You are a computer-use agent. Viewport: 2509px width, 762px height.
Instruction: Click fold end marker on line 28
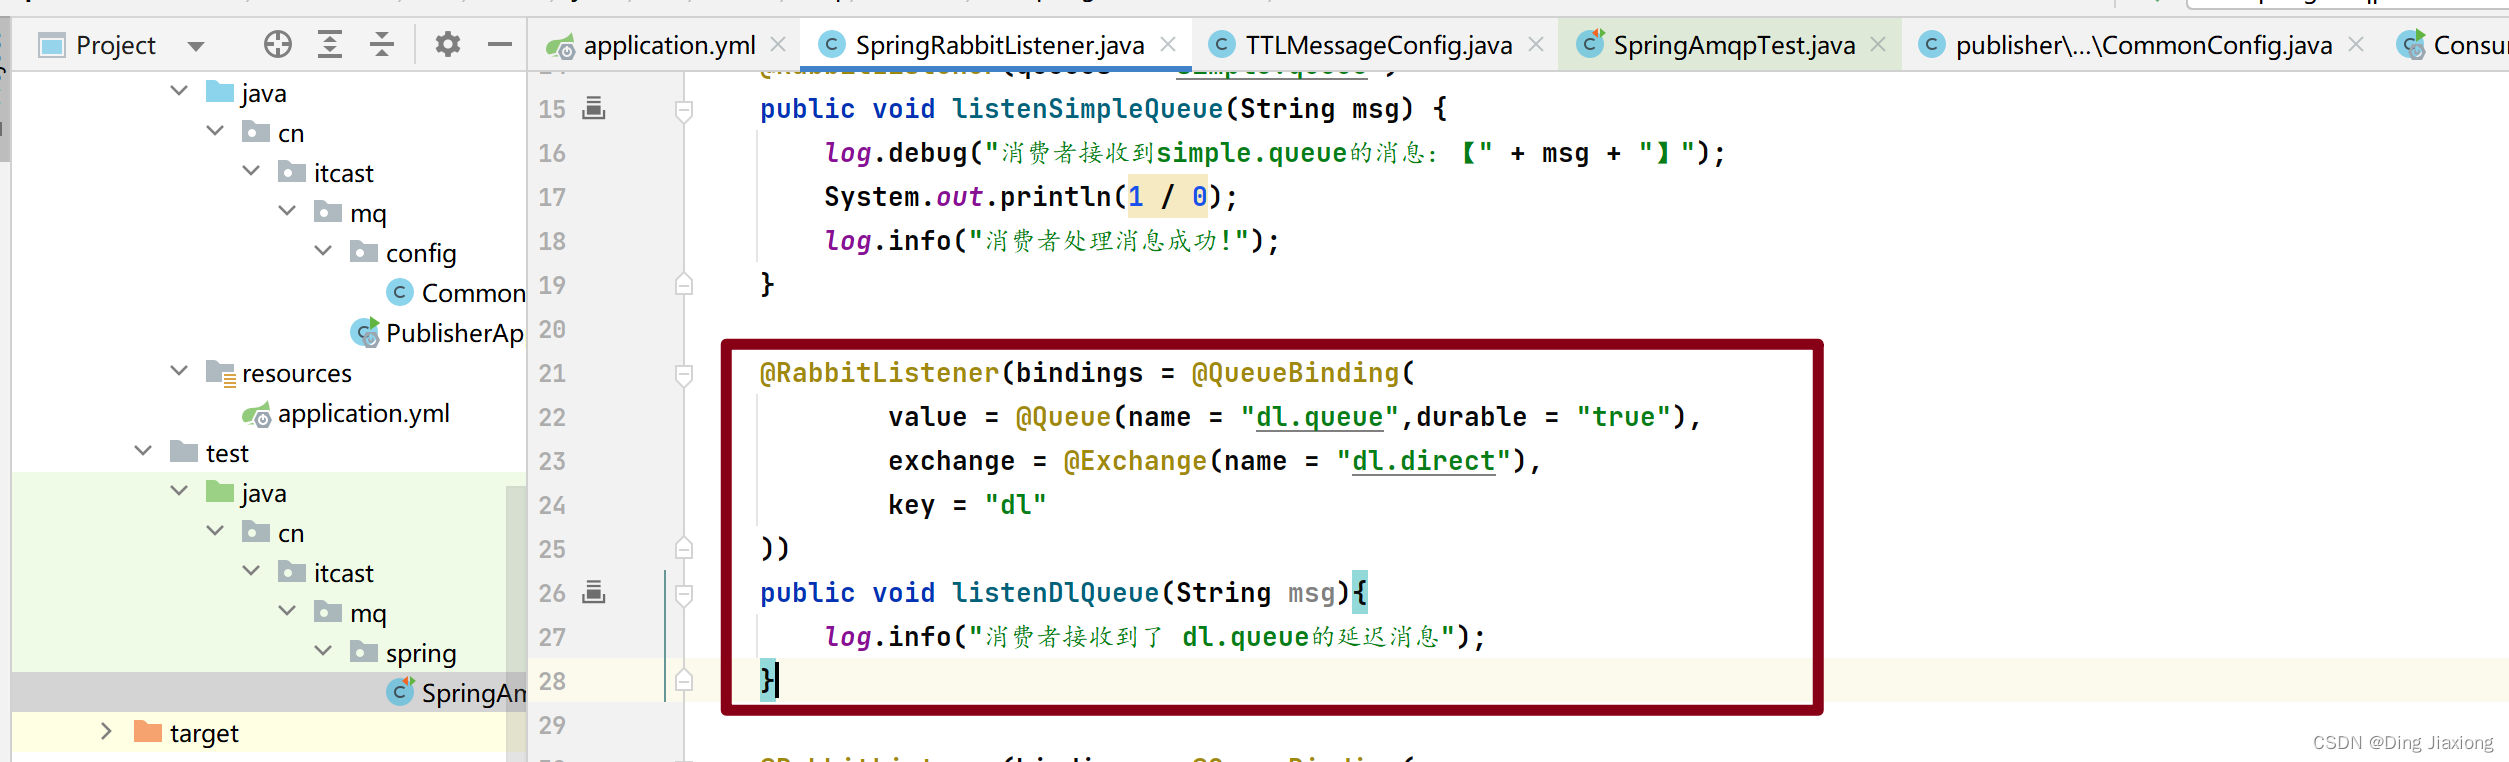[684, 680]
